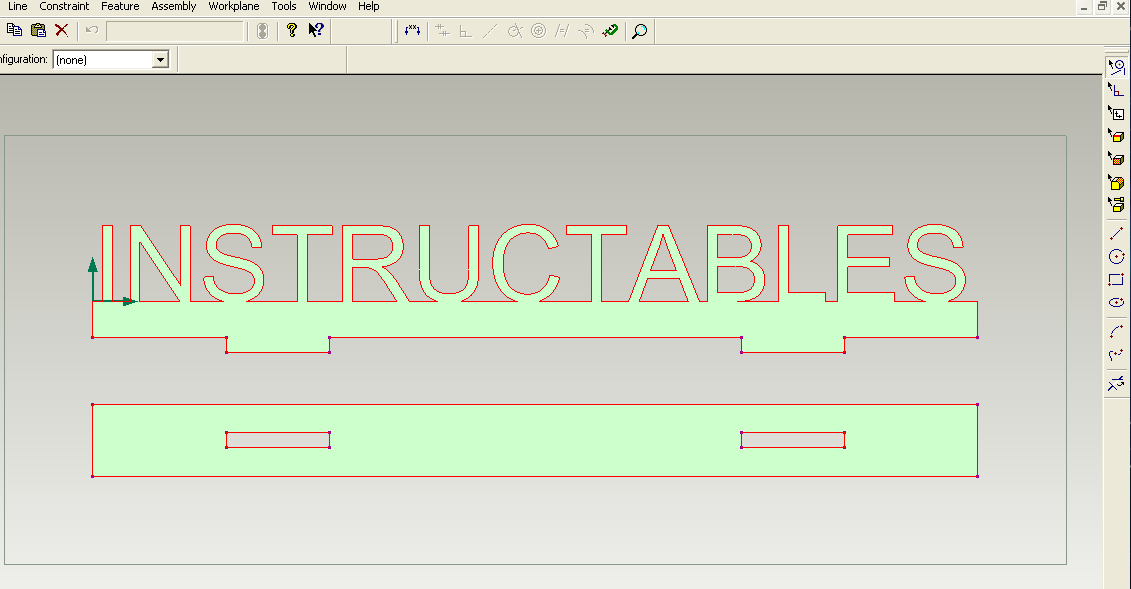The image size is (1131, 589).
Task: Open the Window menu
Action: tap(327, 6)
